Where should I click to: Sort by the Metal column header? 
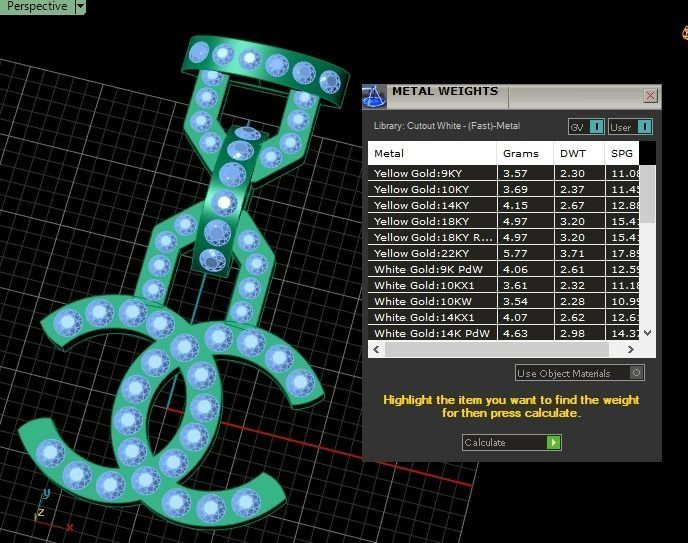point(432,153)
